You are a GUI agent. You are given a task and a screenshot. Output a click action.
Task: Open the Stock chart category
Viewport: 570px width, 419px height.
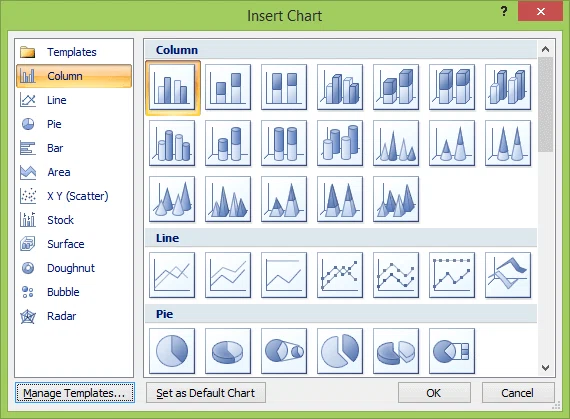(74, 220)
